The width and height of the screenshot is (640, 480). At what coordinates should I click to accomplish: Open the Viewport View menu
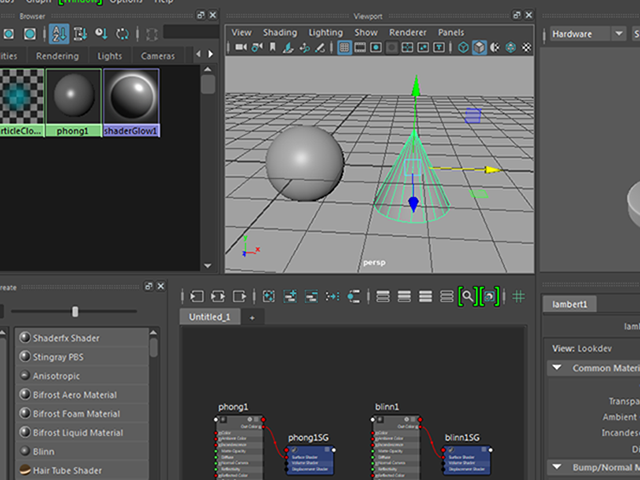click(x=242, y=32)
